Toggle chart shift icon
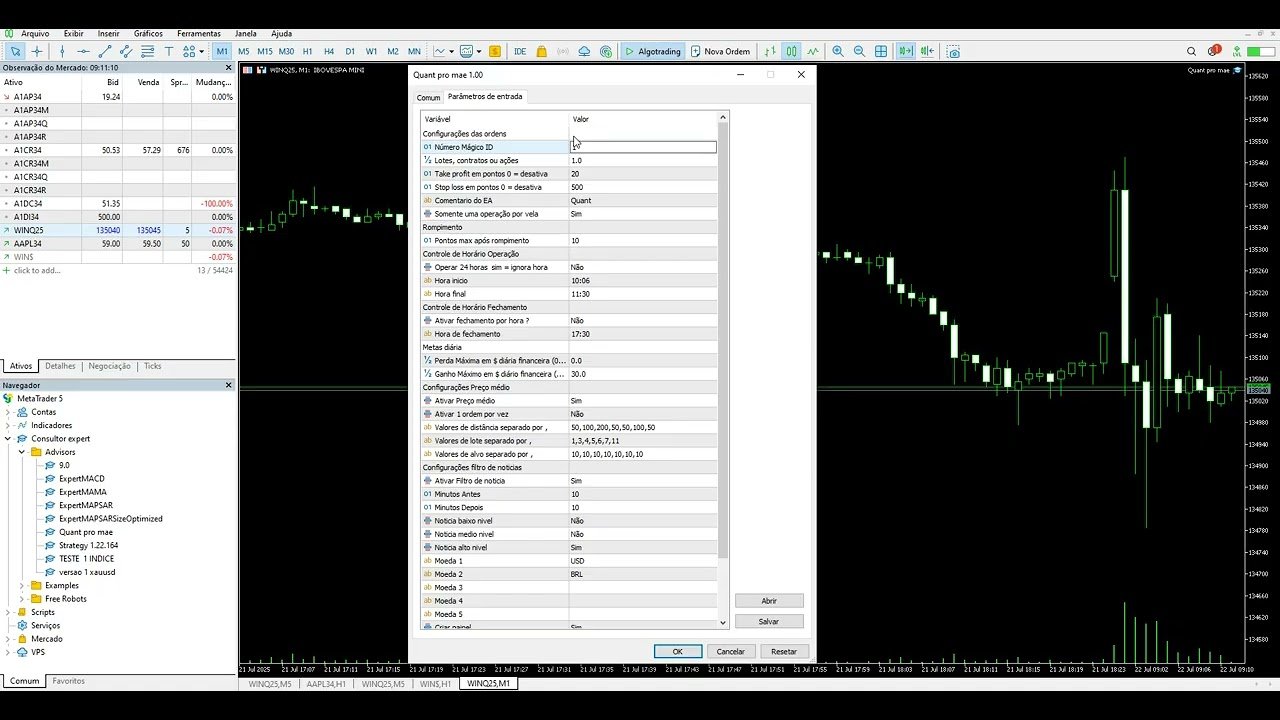 pyautogui.click(x=928, y=51)
